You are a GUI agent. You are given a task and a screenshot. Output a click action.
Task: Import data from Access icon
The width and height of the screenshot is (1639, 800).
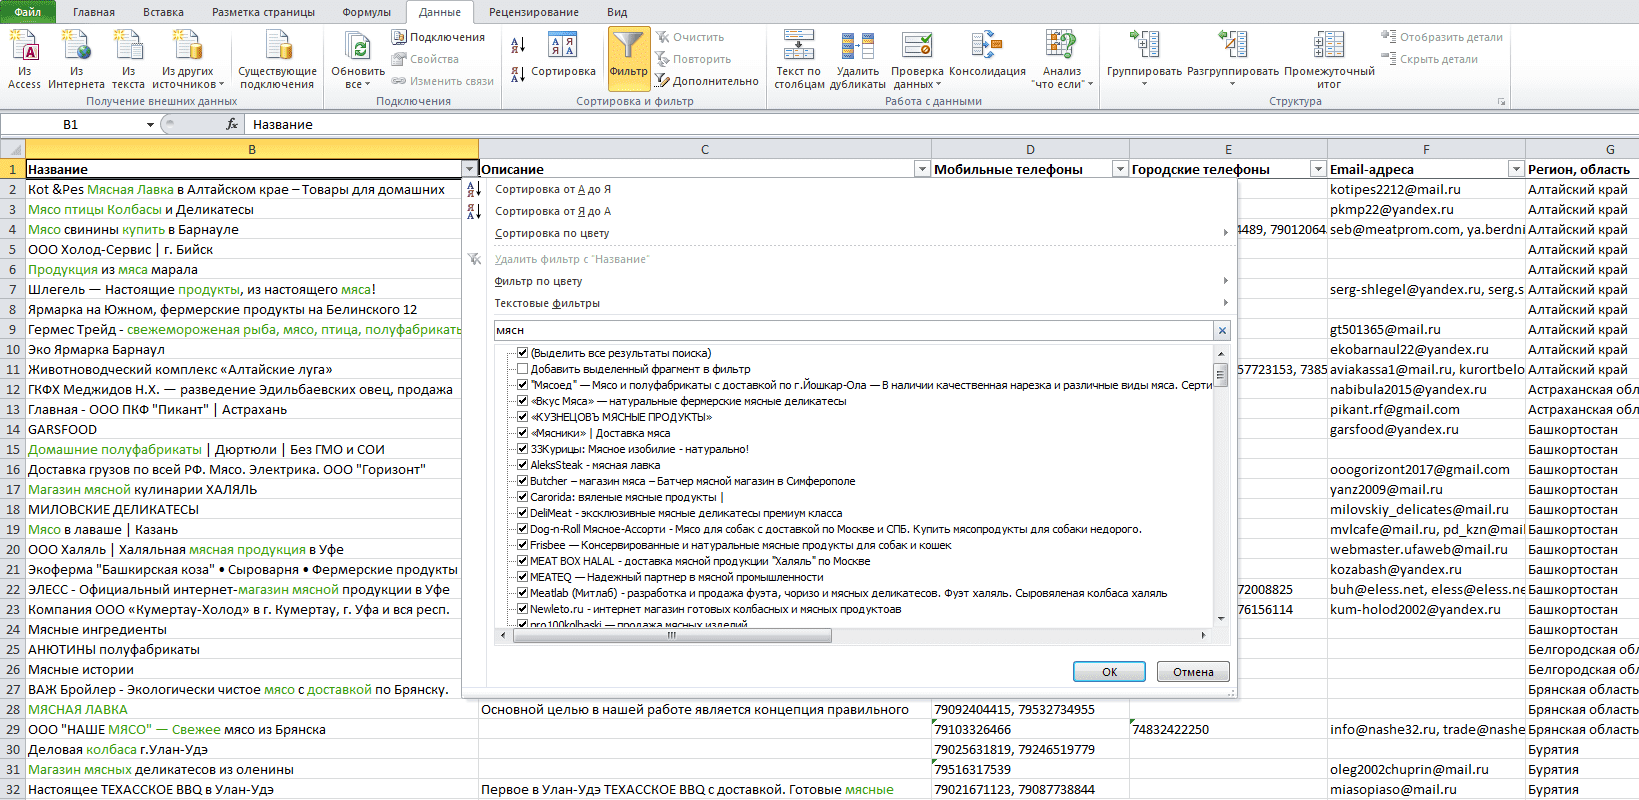pyautogui.click(x=24, y=46)
